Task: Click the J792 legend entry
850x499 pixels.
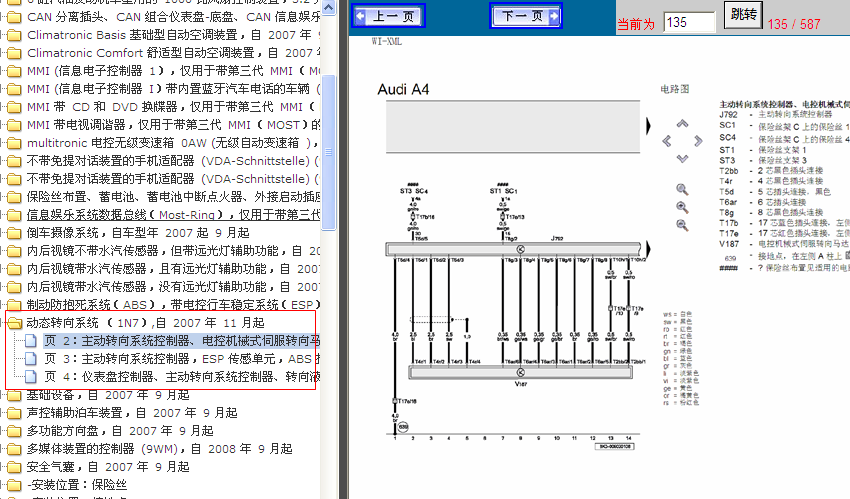Action: [x=775, y=114]
